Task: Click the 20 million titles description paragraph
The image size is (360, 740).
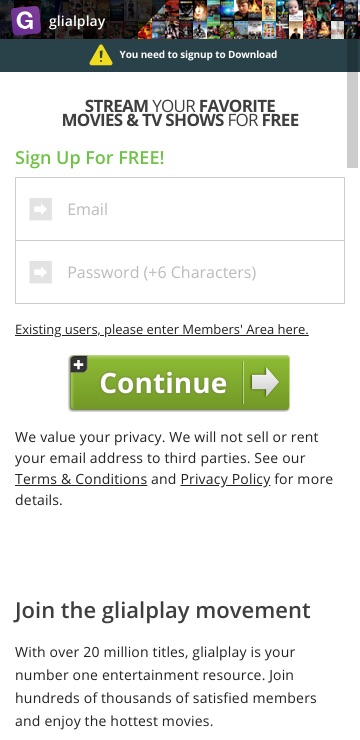Action: pos(166,686)
